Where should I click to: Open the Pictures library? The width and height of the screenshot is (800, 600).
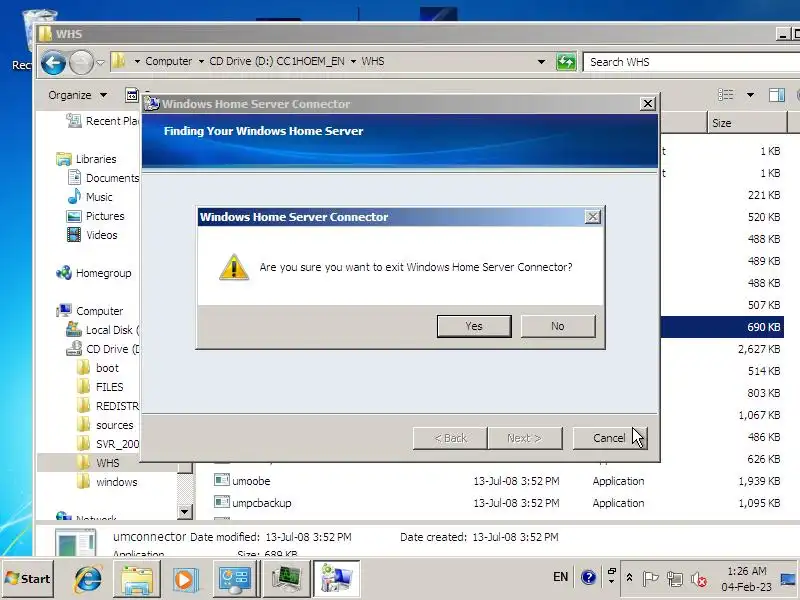pos(95,216)
